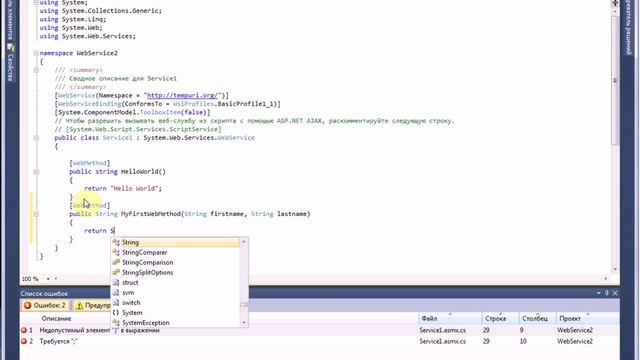
Task: Toggle the Ошибок: 2 errors filter
Action: pyautogui.click(x=44, y=305)
